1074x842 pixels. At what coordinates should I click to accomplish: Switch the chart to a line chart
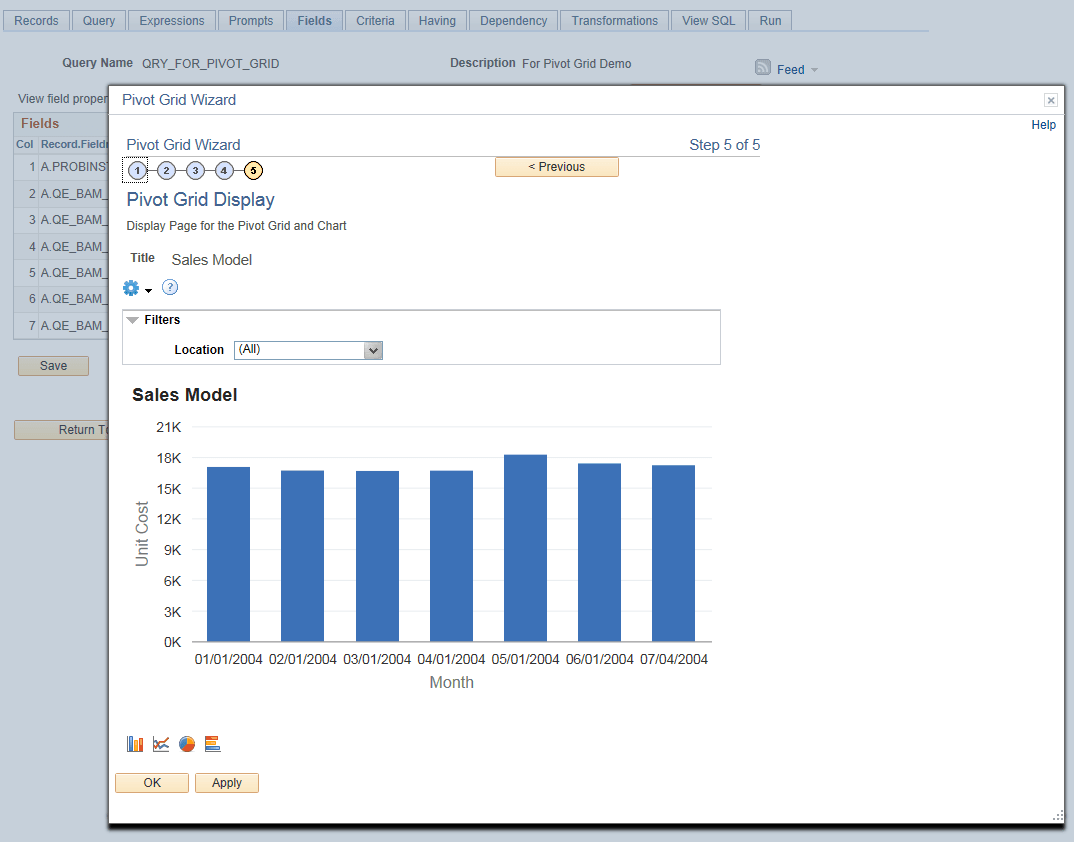click(161, 743)
